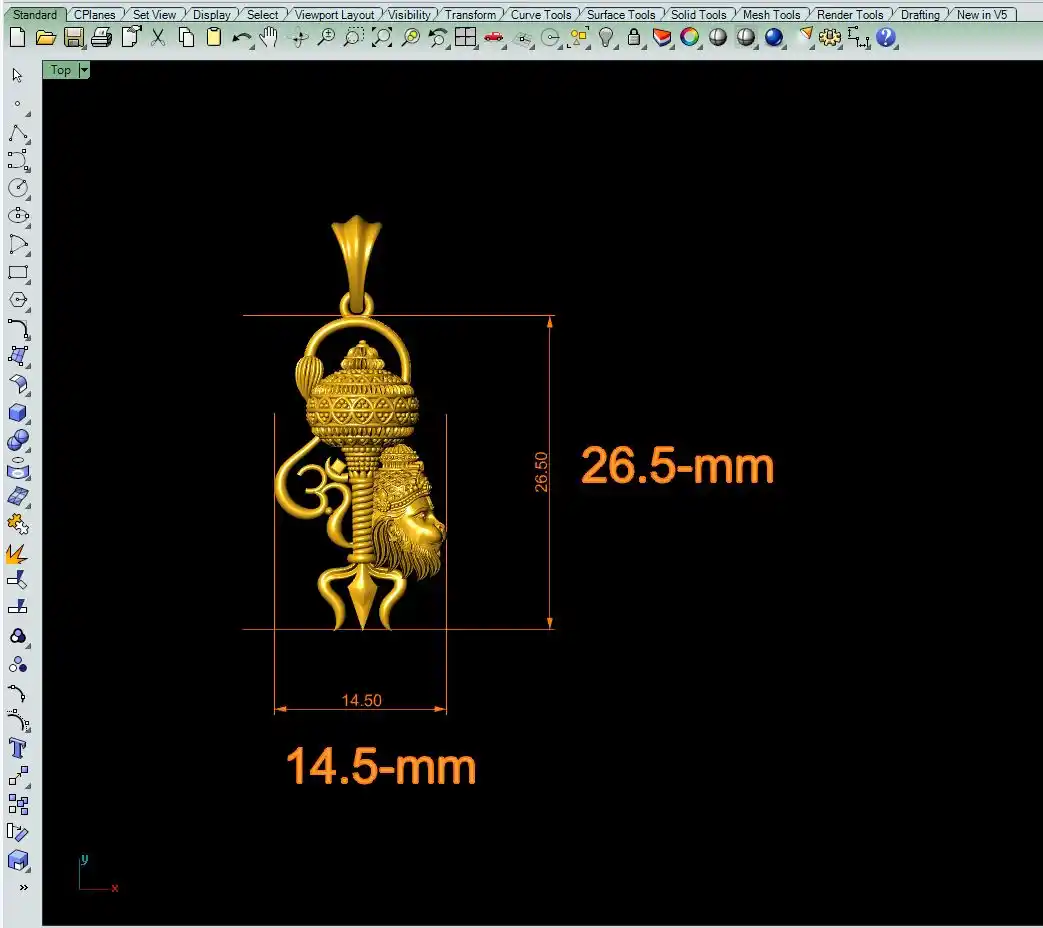
Task: Open the Mesh Tools tab
Action: point(771,15)
